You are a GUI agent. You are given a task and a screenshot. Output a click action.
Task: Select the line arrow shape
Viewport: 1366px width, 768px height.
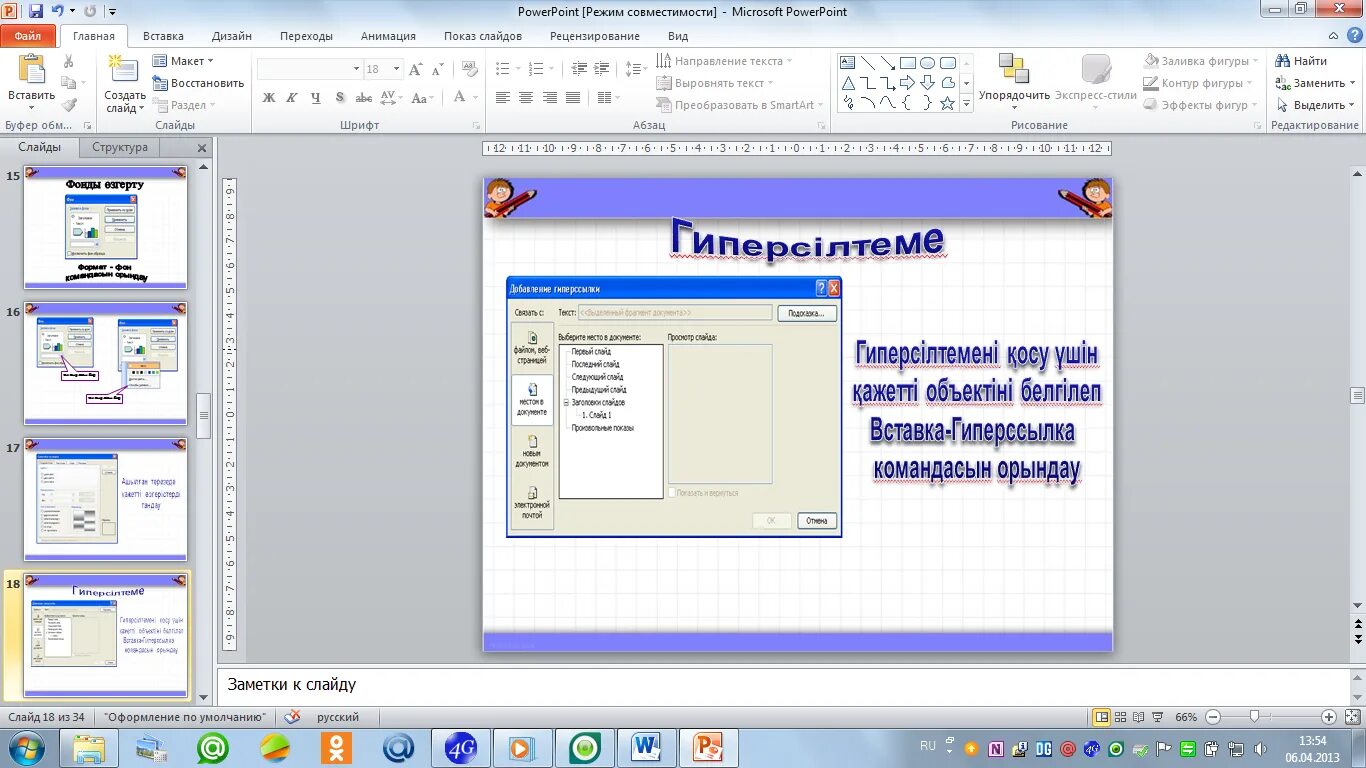(x=888, y=63)
